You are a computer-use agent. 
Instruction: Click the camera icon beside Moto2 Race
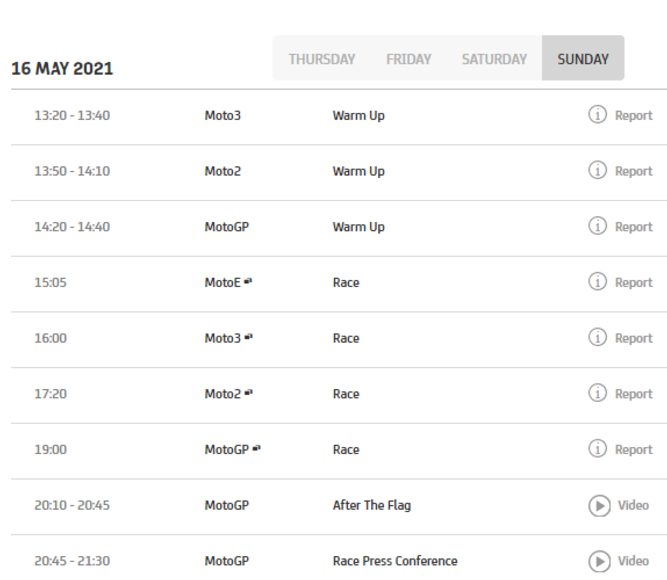click(x=248, y=394)
